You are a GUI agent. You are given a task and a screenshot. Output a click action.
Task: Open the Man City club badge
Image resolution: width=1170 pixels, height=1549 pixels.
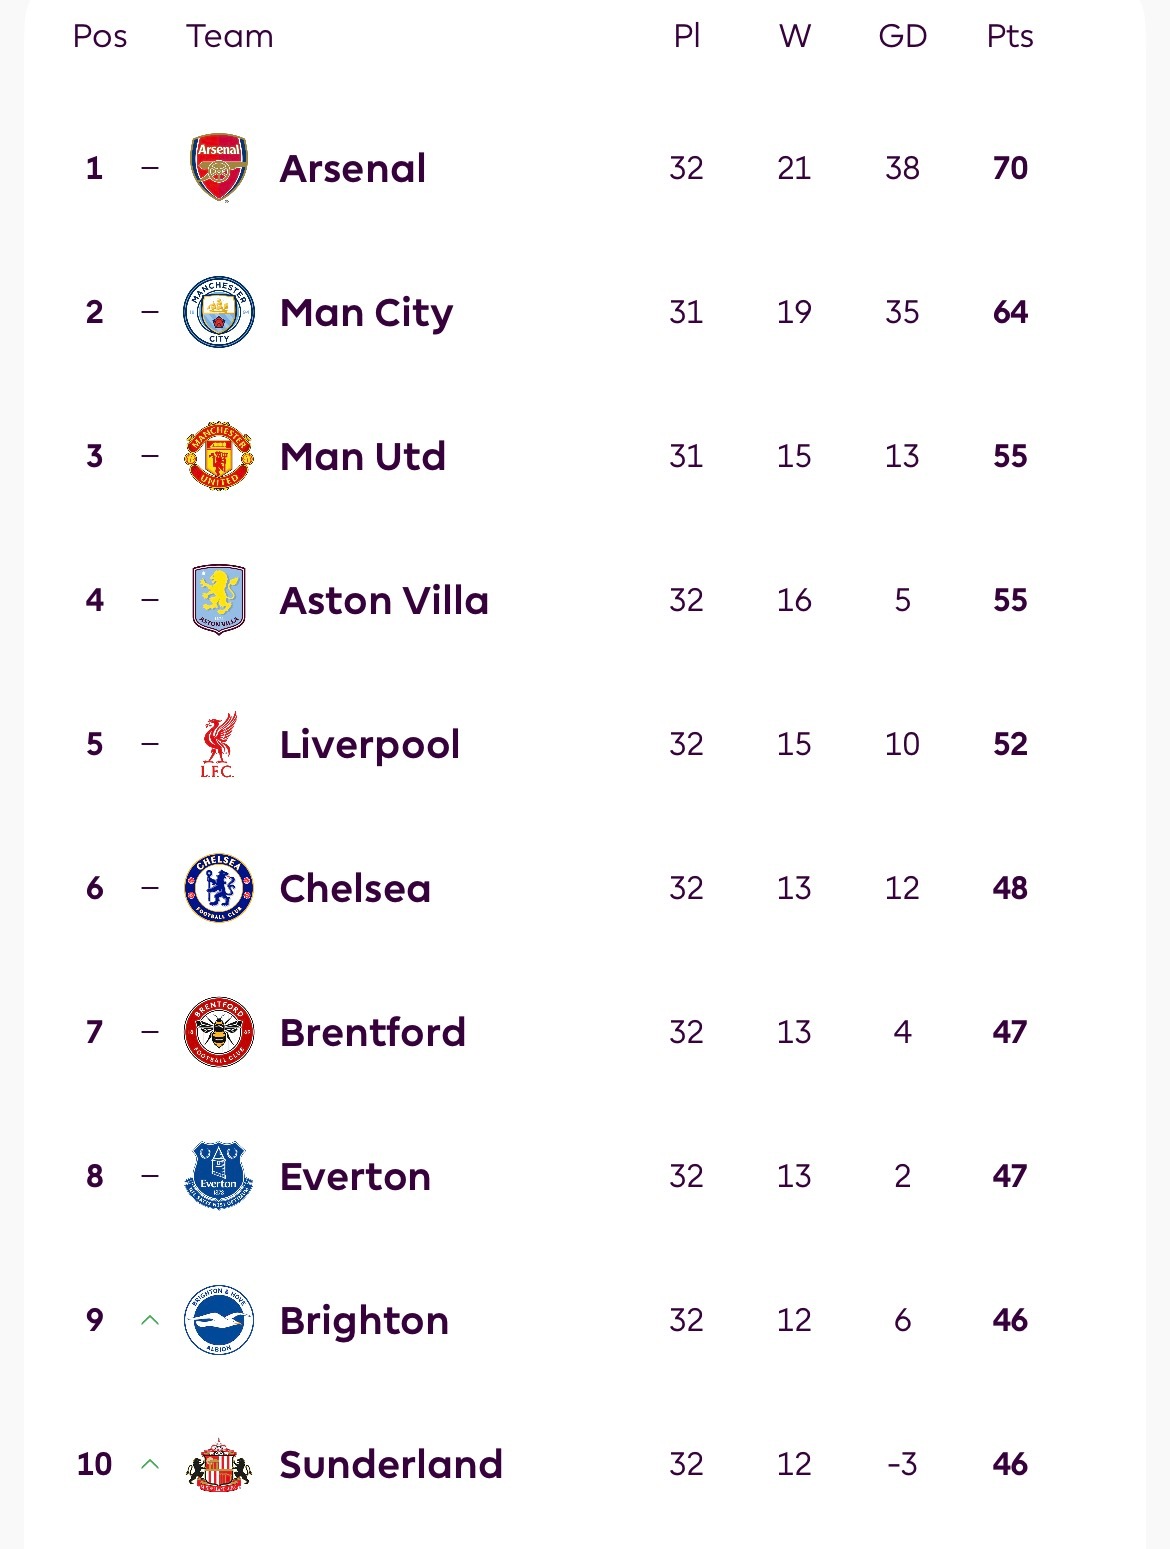[x=219, y=312]
